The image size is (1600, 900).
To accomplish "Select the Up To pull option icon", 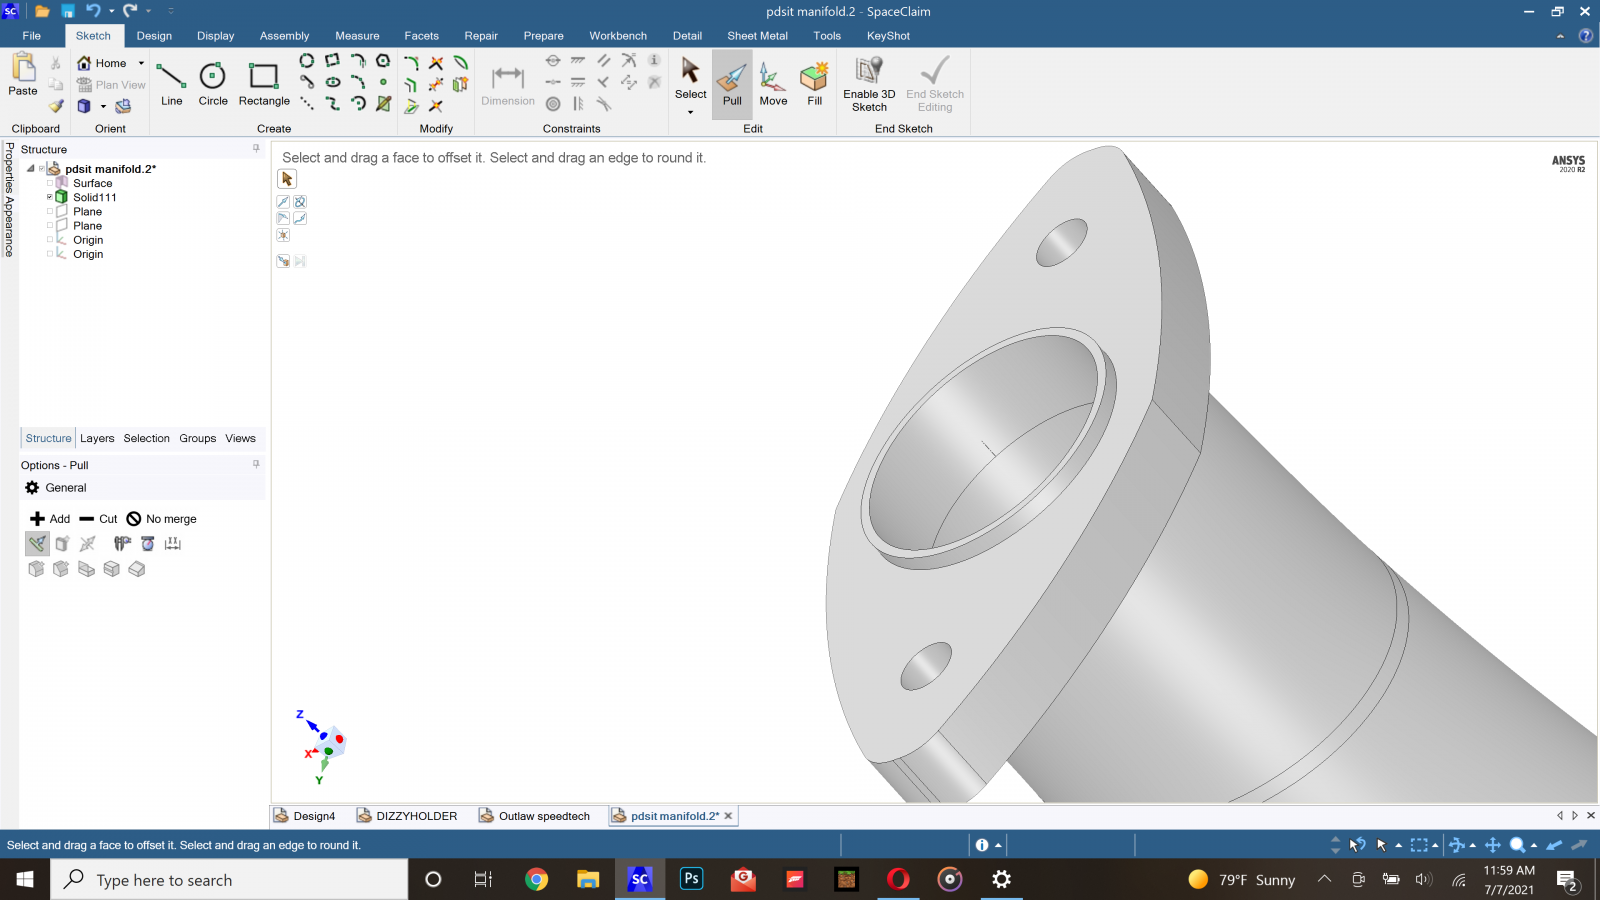I will 283,261.
